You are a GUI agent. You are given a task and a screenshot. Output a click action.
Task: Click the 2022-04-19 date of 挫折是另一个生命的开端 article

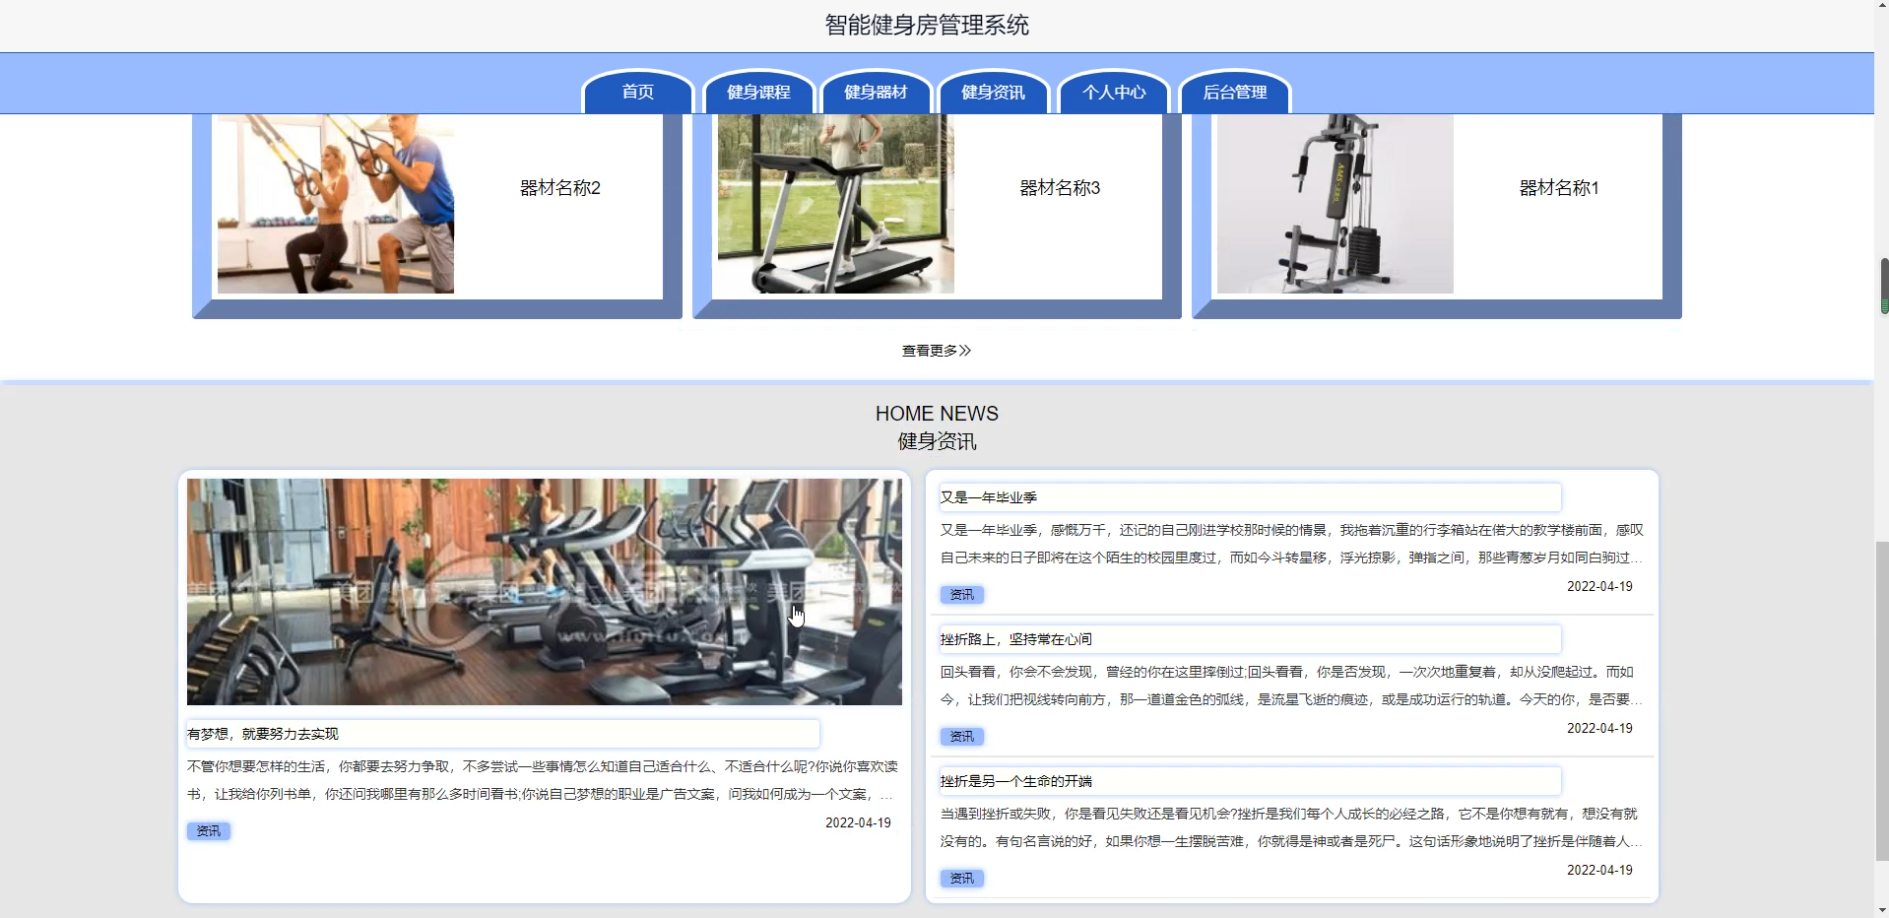pos(1600,871)
